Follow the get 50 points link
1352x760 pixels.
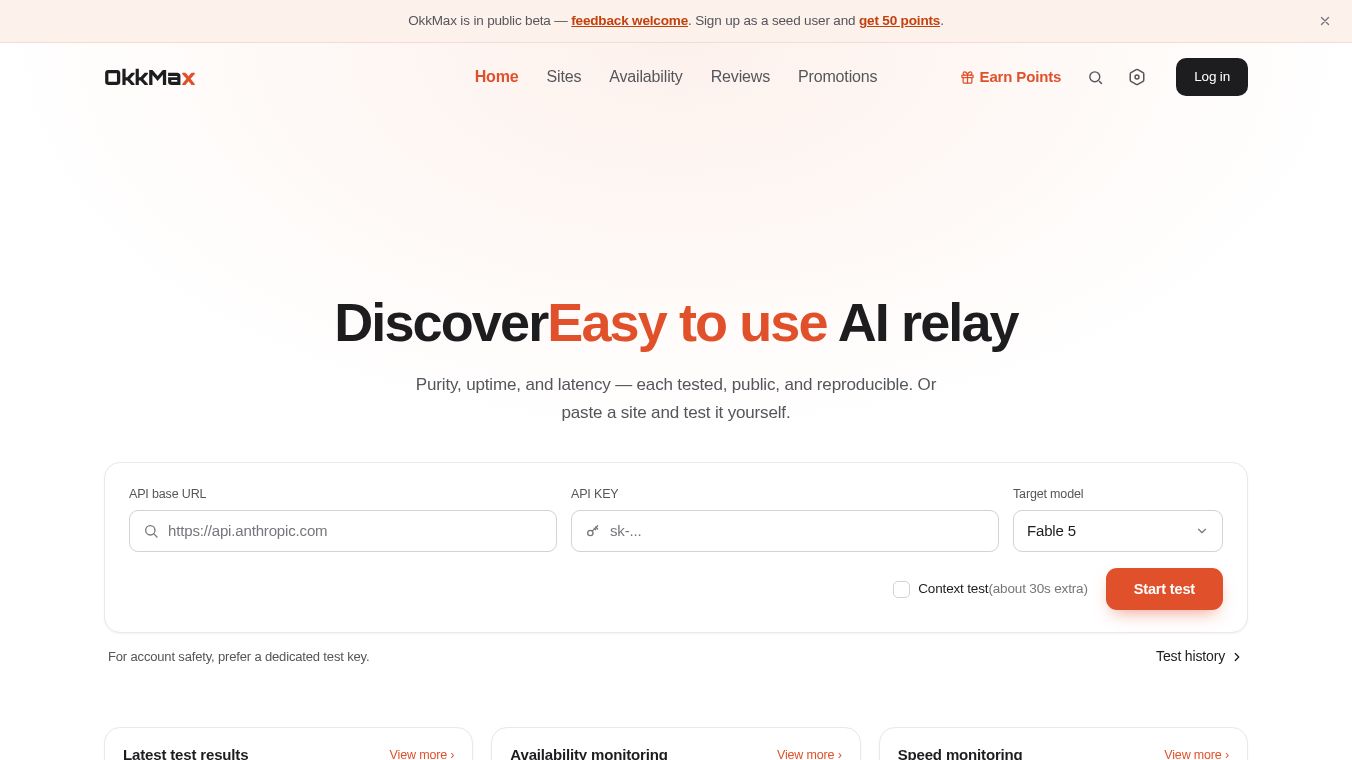(899, 20)
